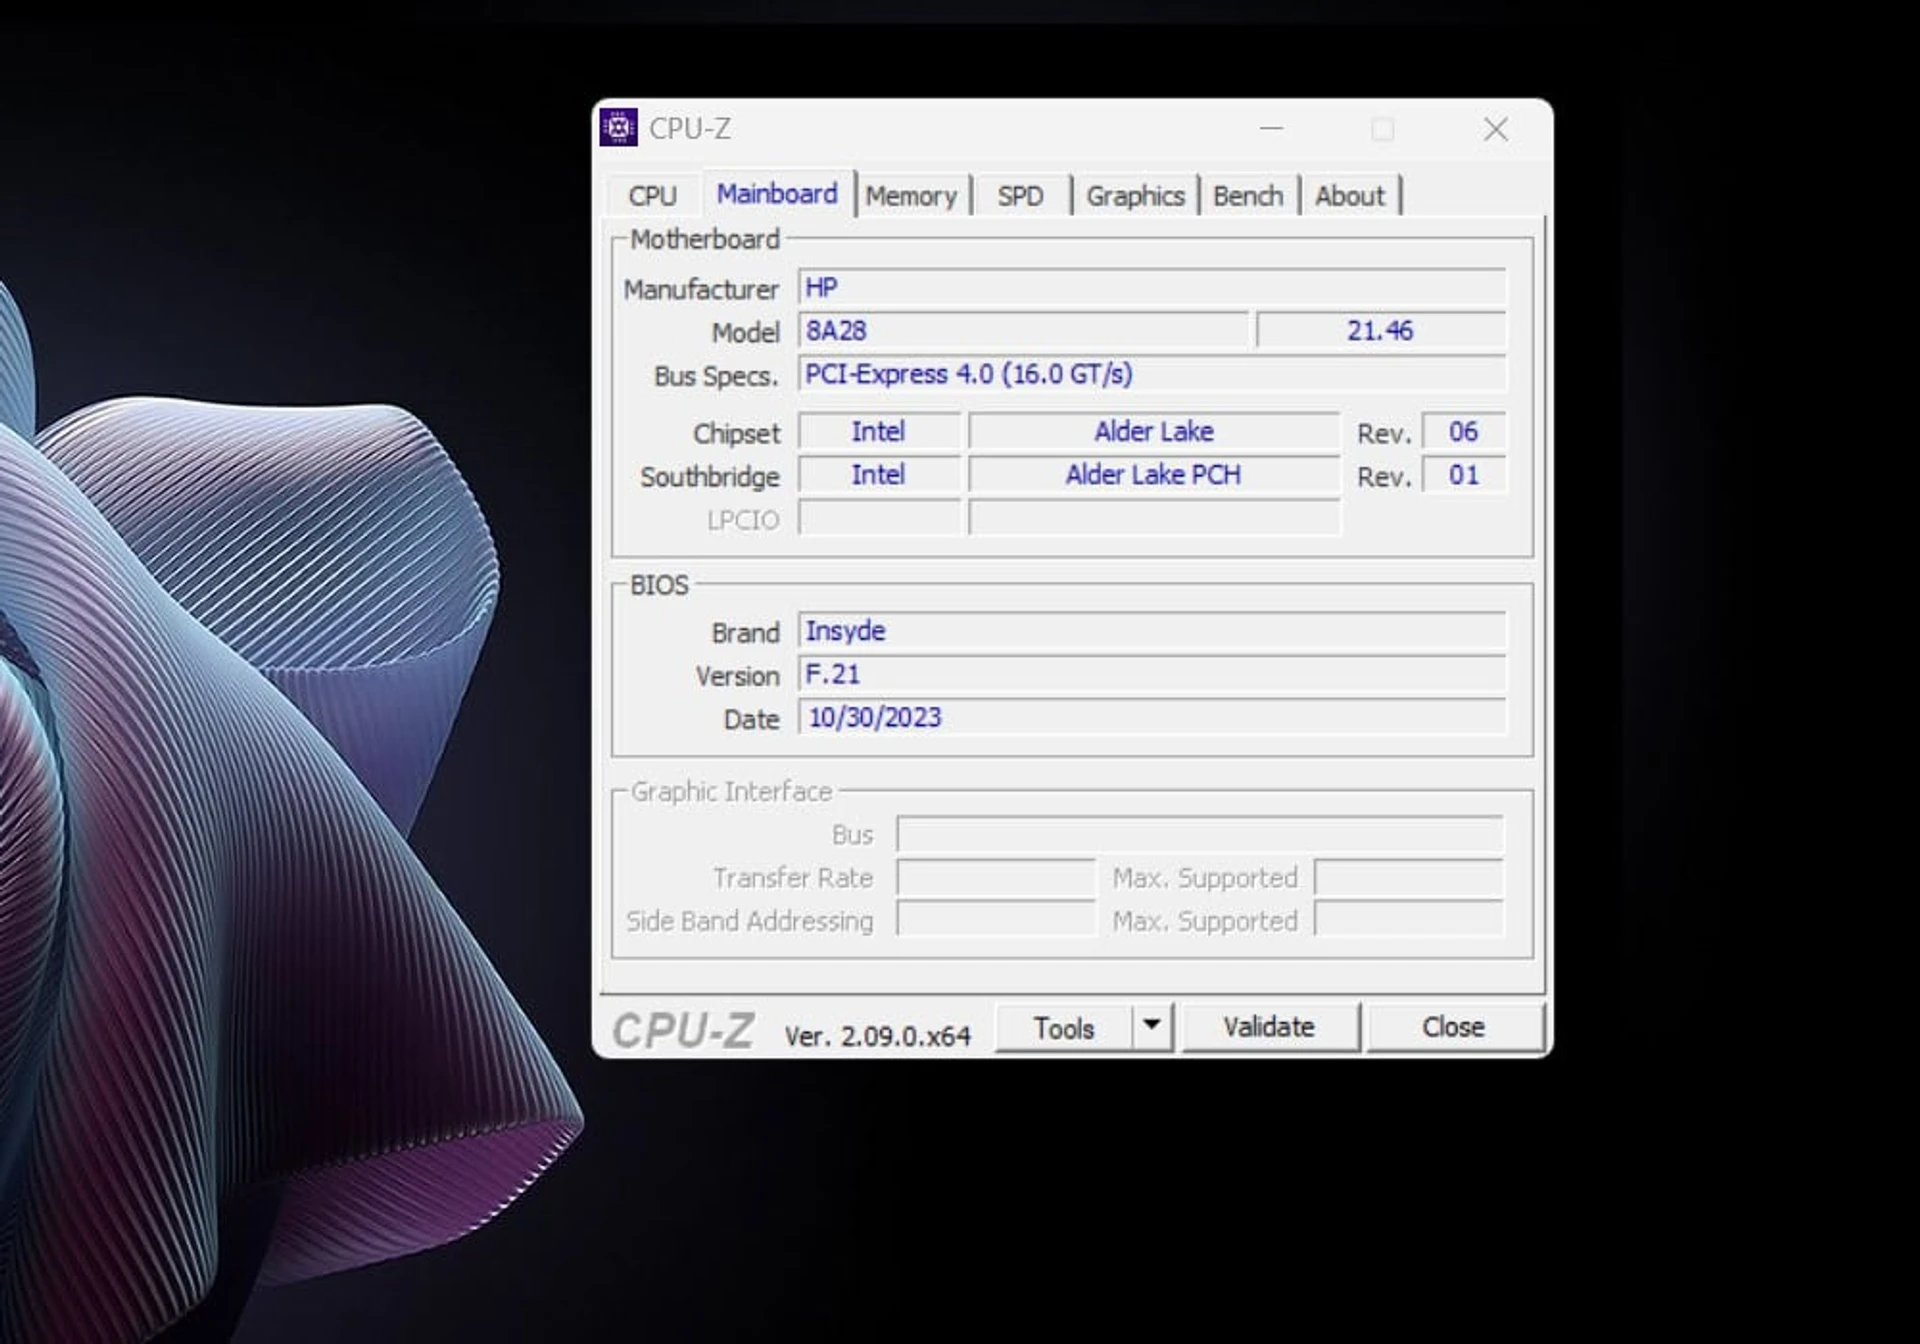
Task: Switch to the Bench tab
Action: (x=1247, y=195)
